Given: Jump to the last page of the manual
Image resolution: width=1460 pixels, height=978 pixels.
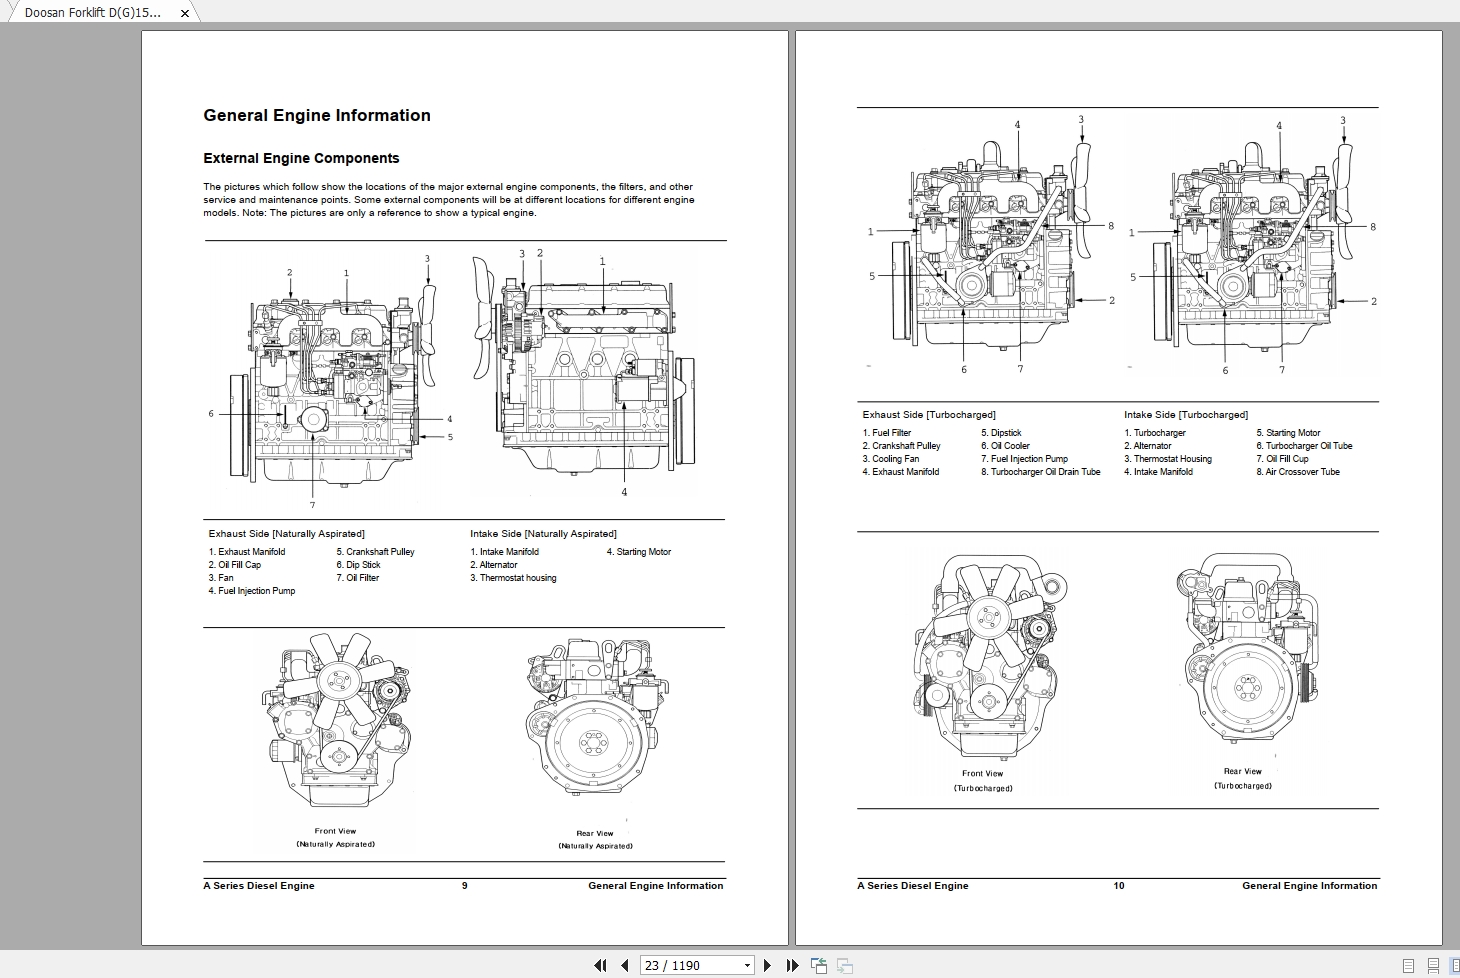Looking at the screenshot, I should [792, 965].
